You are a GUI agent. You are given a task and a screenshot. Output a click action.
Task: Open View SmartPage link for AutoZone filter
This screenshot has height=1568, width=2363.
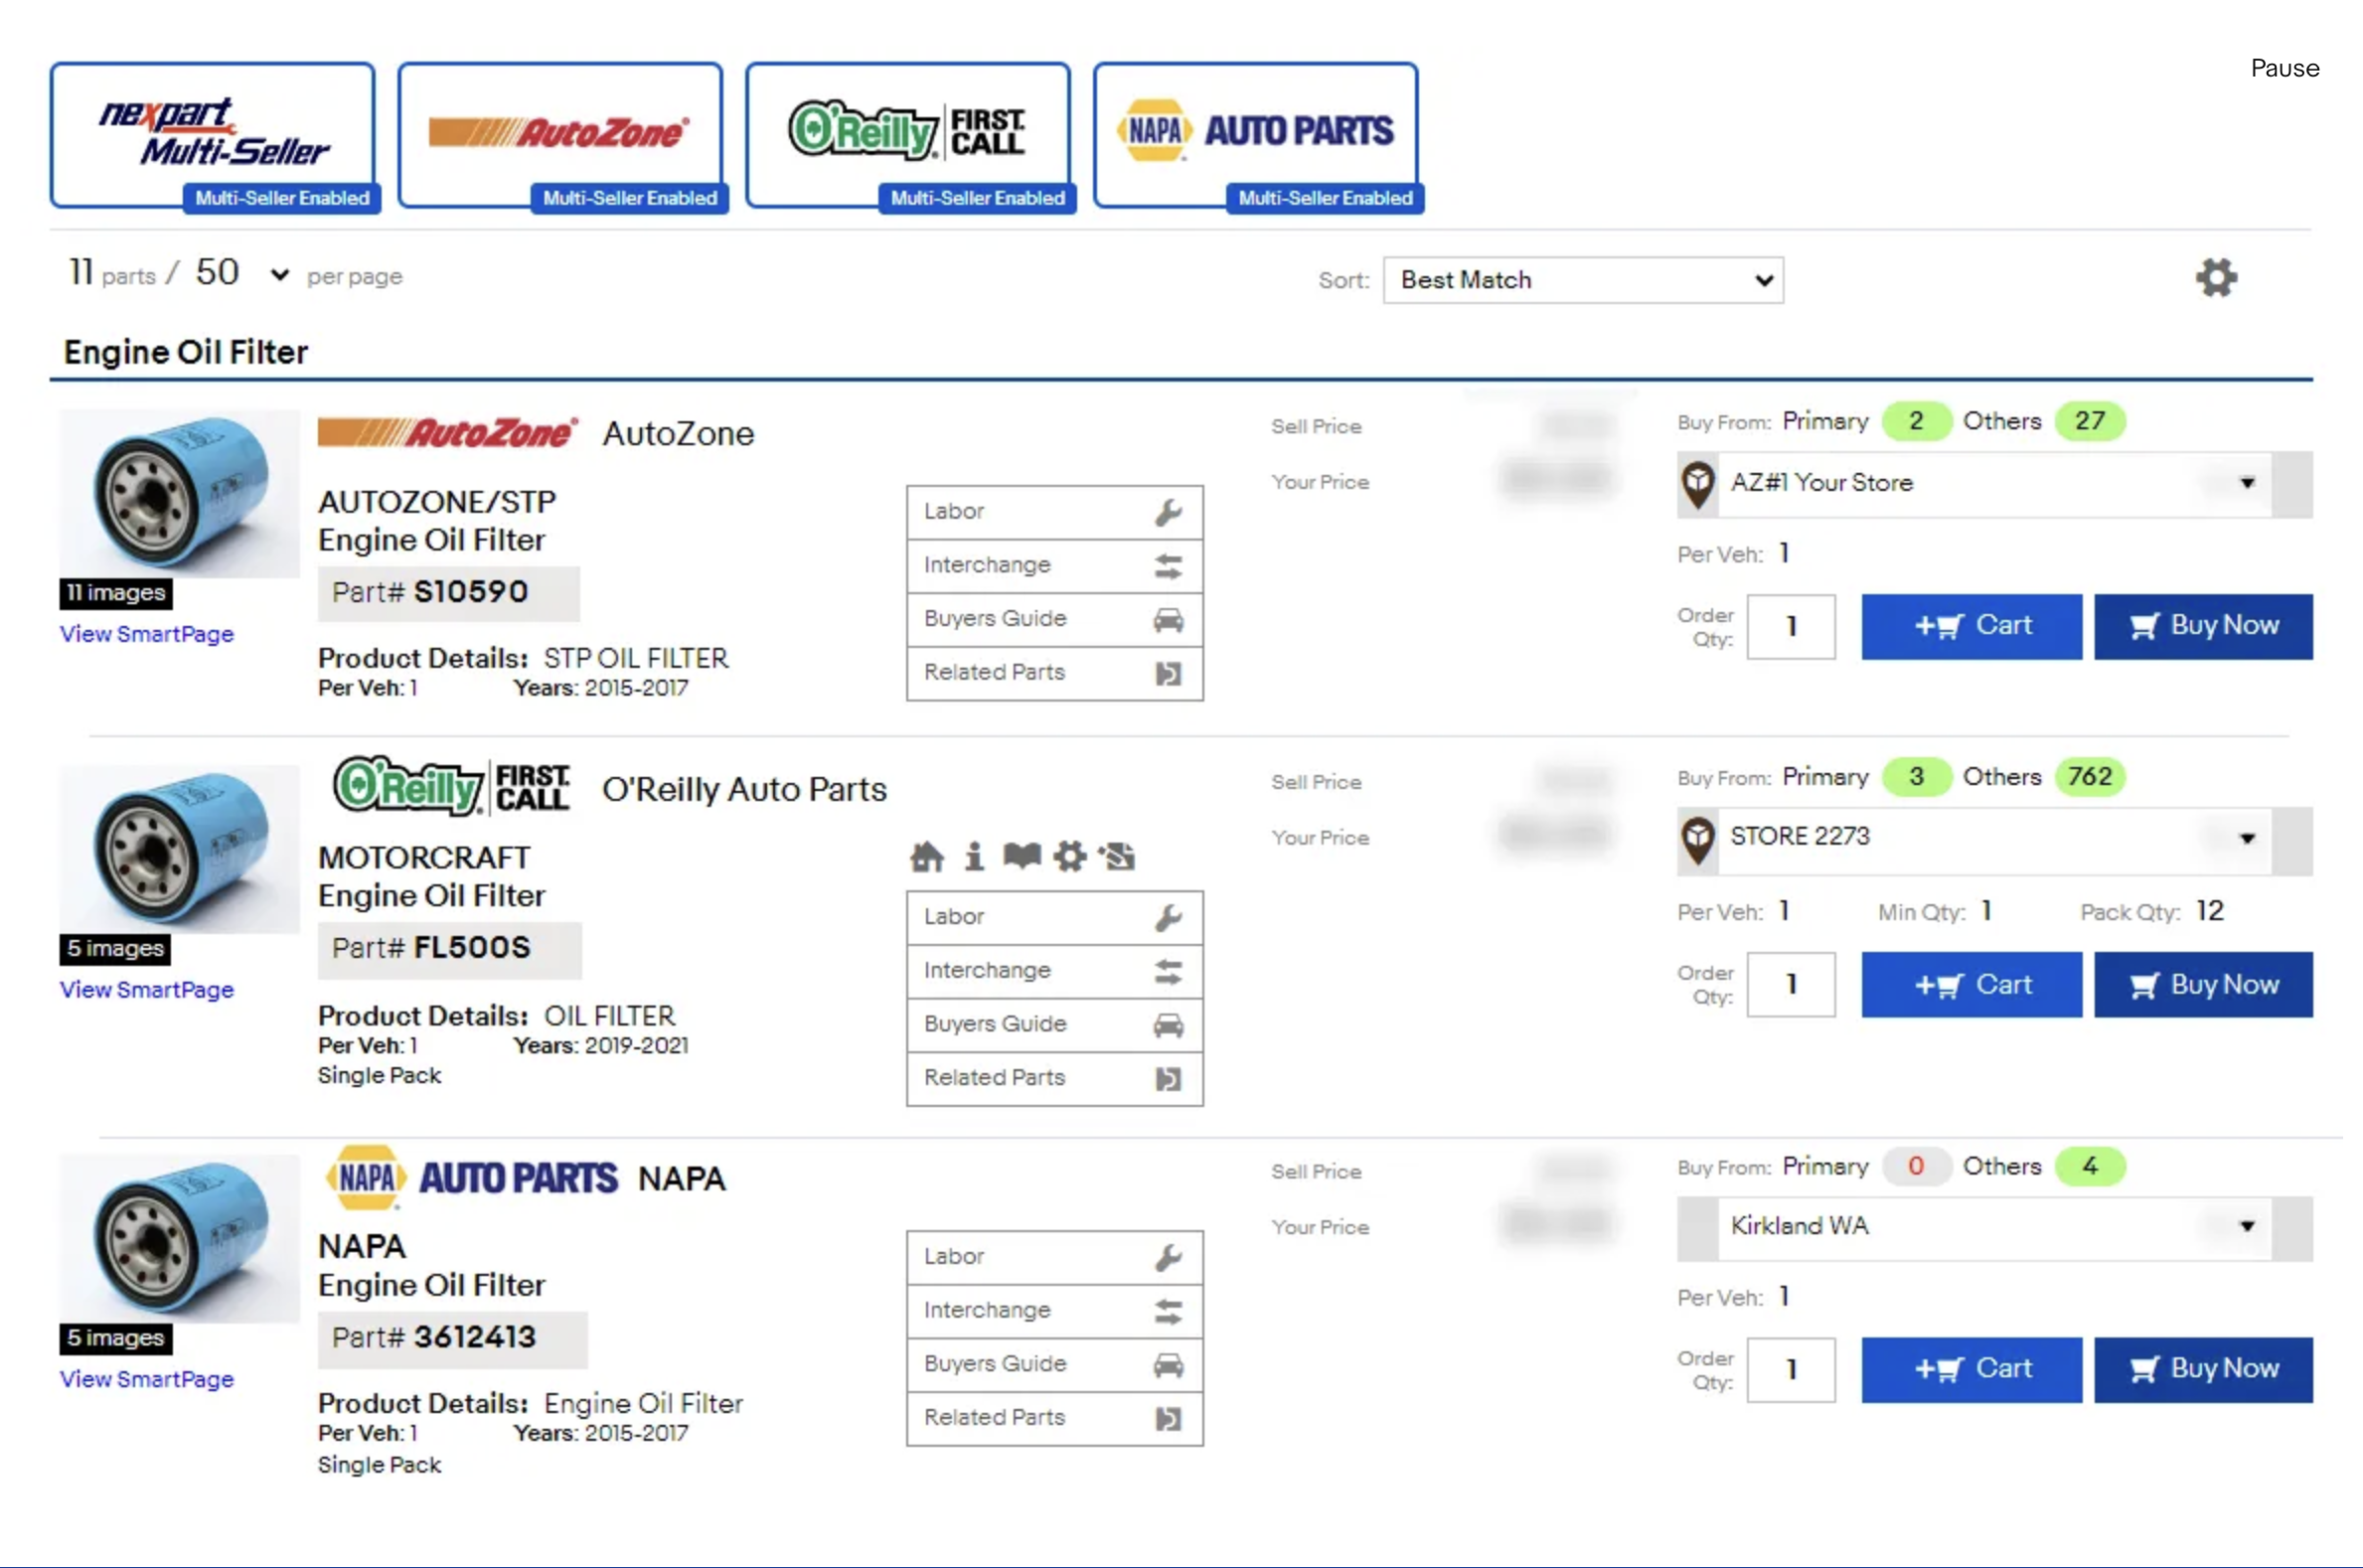click(x=147, y=634)
